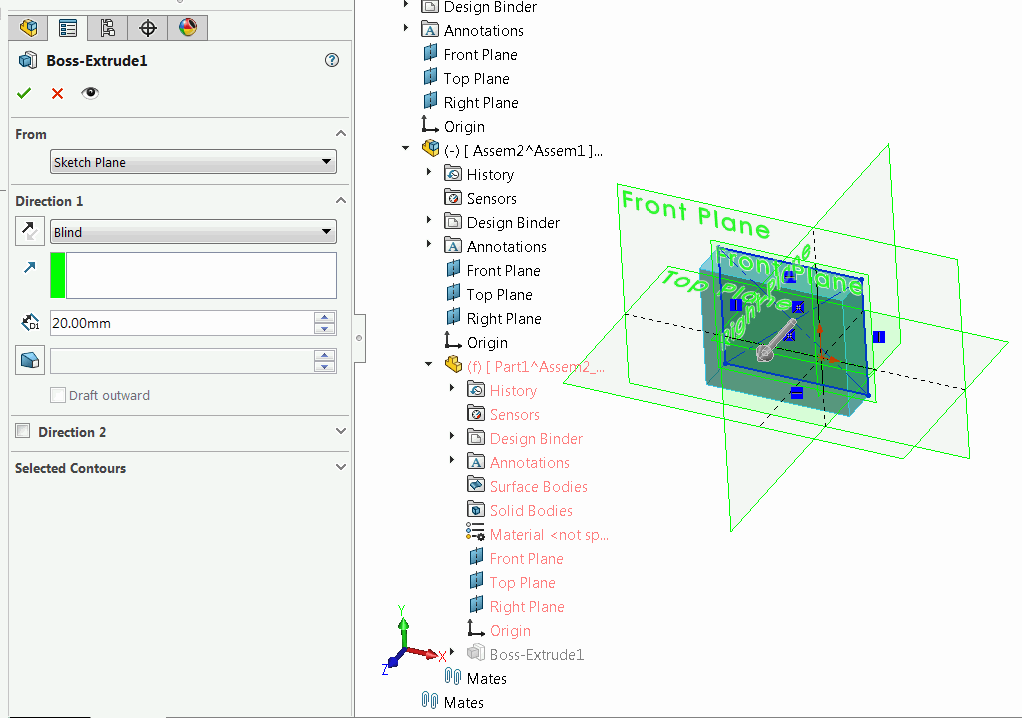Expand Part1 Annotations folder
Viewport: 1022px width, 718px height.
click(452, 460)
